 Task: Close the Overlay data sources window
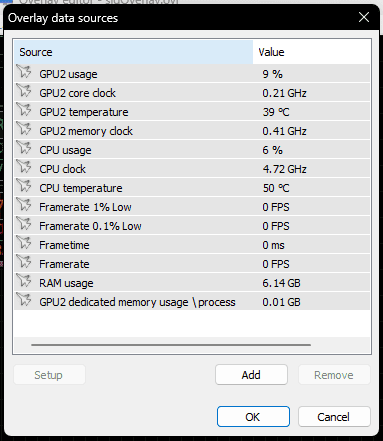(x=364, y=17)
